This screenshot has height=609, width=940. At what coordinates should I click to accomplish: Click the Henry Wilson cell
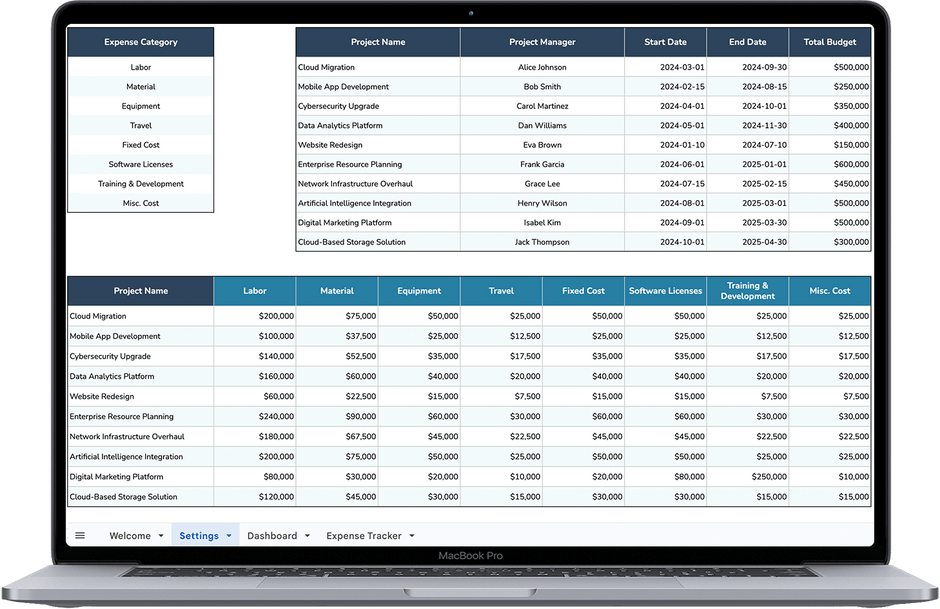point(543,203)
